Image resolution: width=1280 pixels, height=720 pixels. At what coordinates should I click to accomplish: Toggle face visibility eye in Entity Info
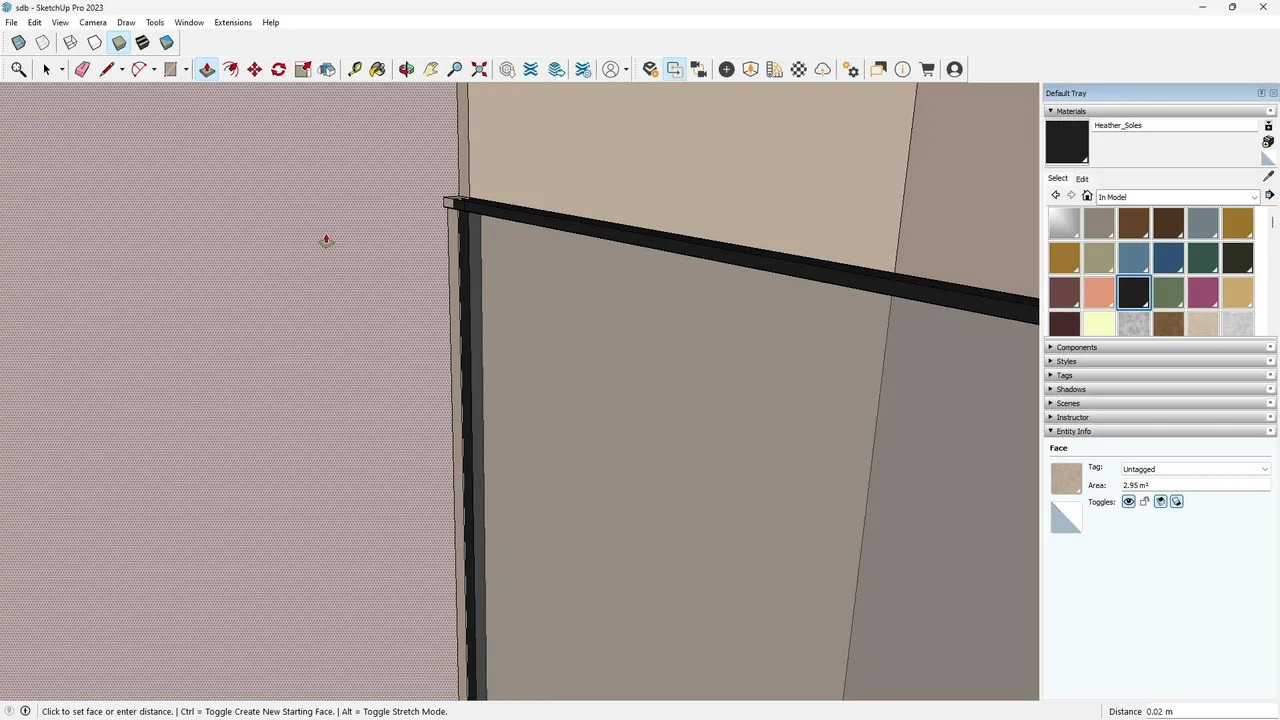[1128, 501]
